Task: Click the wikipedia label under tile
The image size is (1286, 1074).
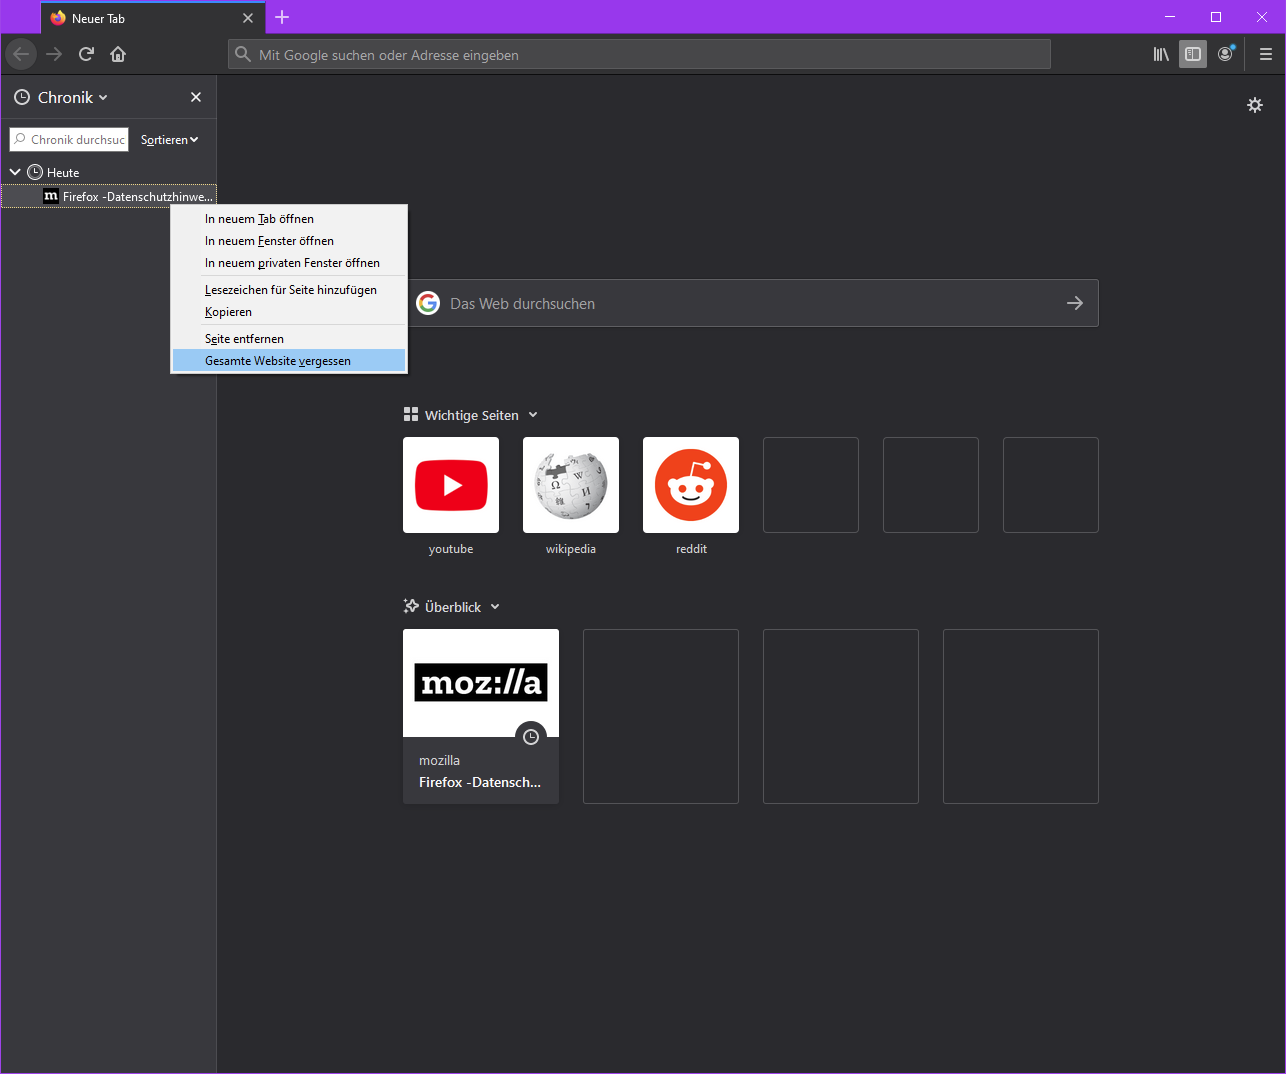Action: click(571, 549)
